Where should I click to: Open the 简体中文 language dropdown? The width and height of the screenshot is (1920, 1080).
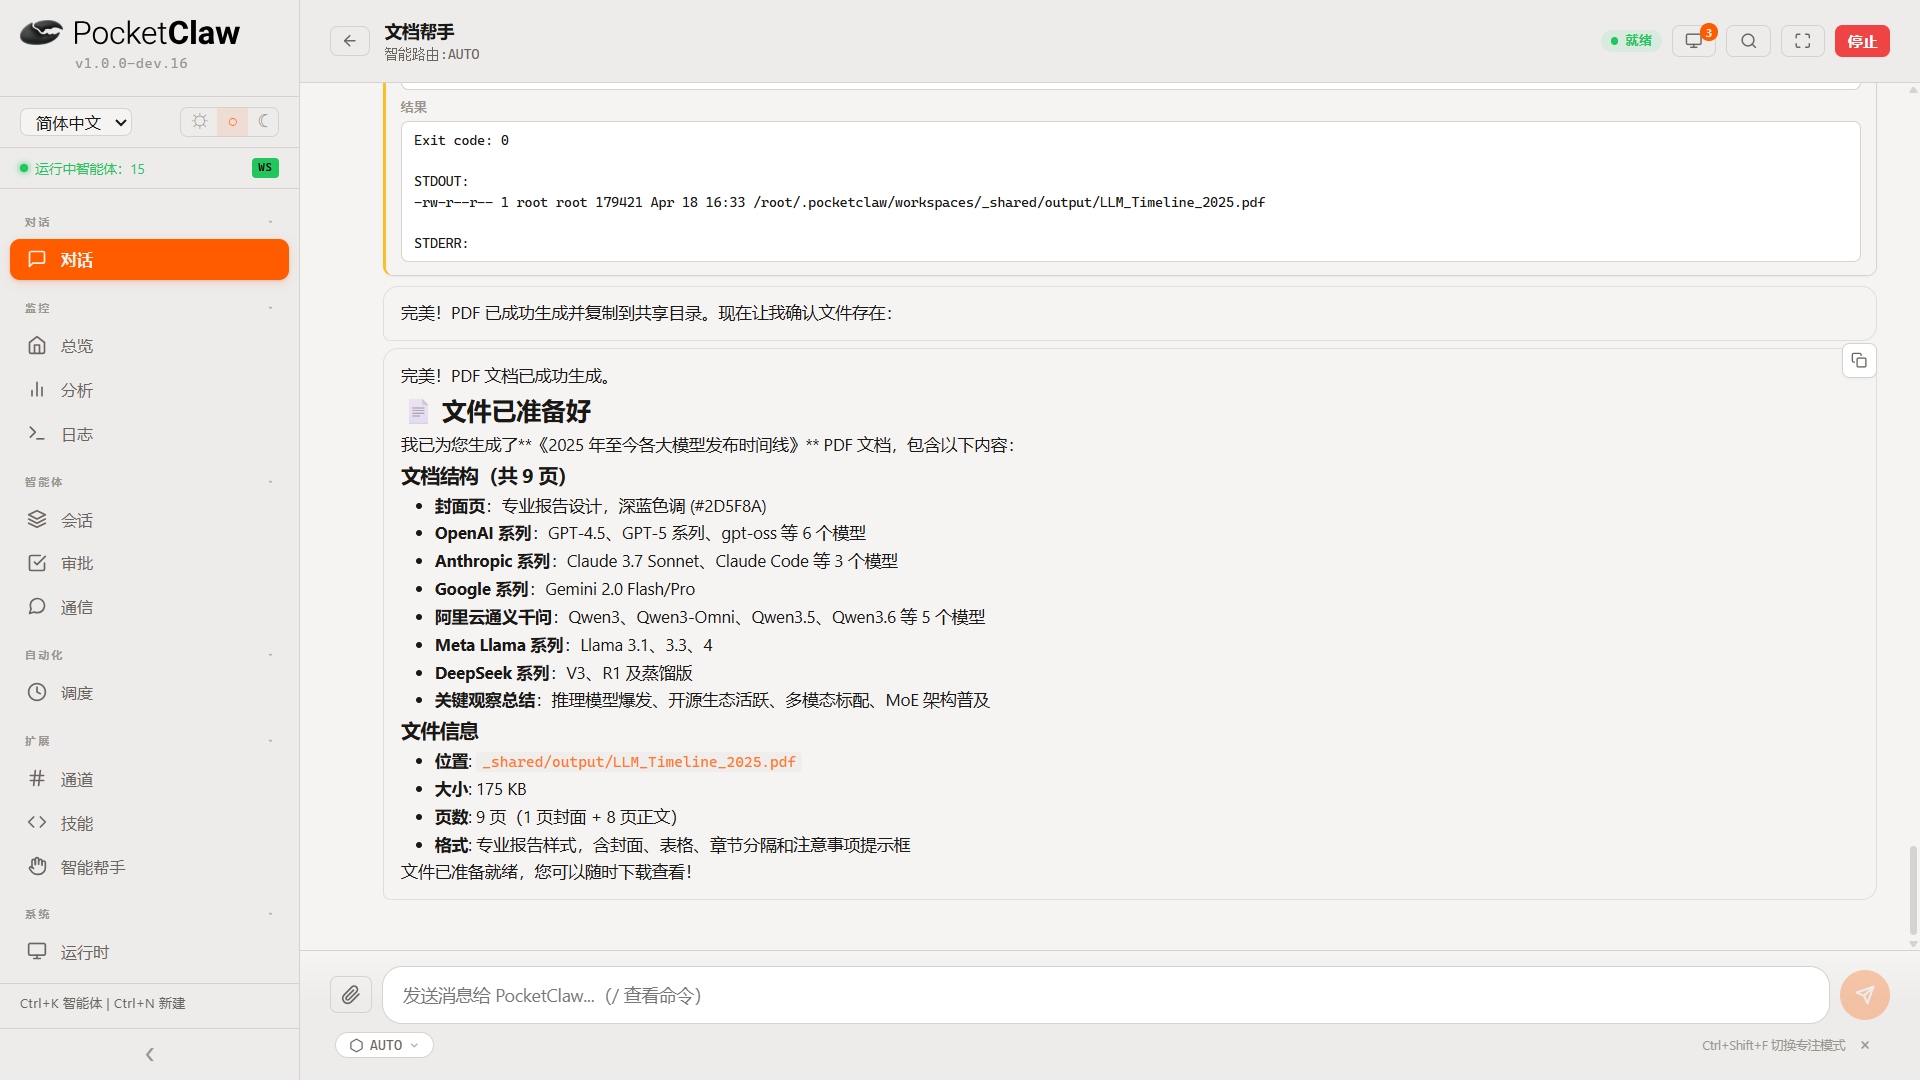point(76,123)
